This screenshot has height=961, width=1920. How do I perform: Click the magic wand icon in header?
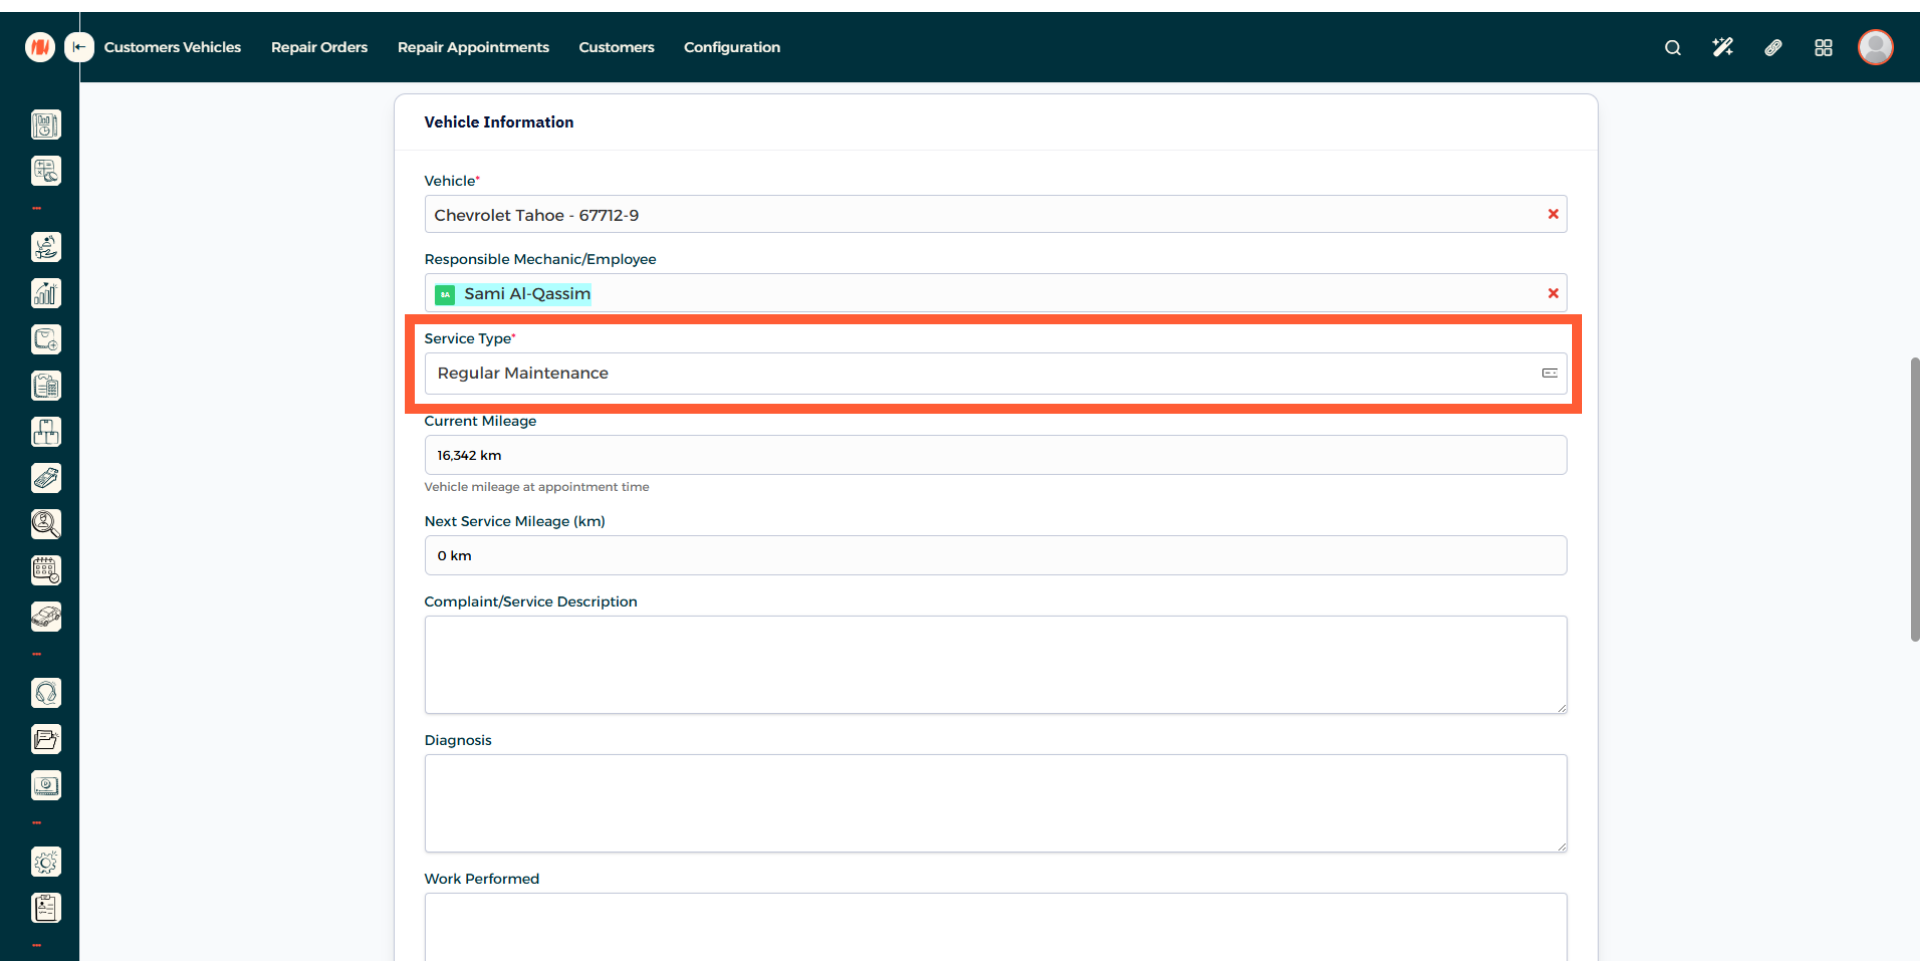coord(1722,47)
